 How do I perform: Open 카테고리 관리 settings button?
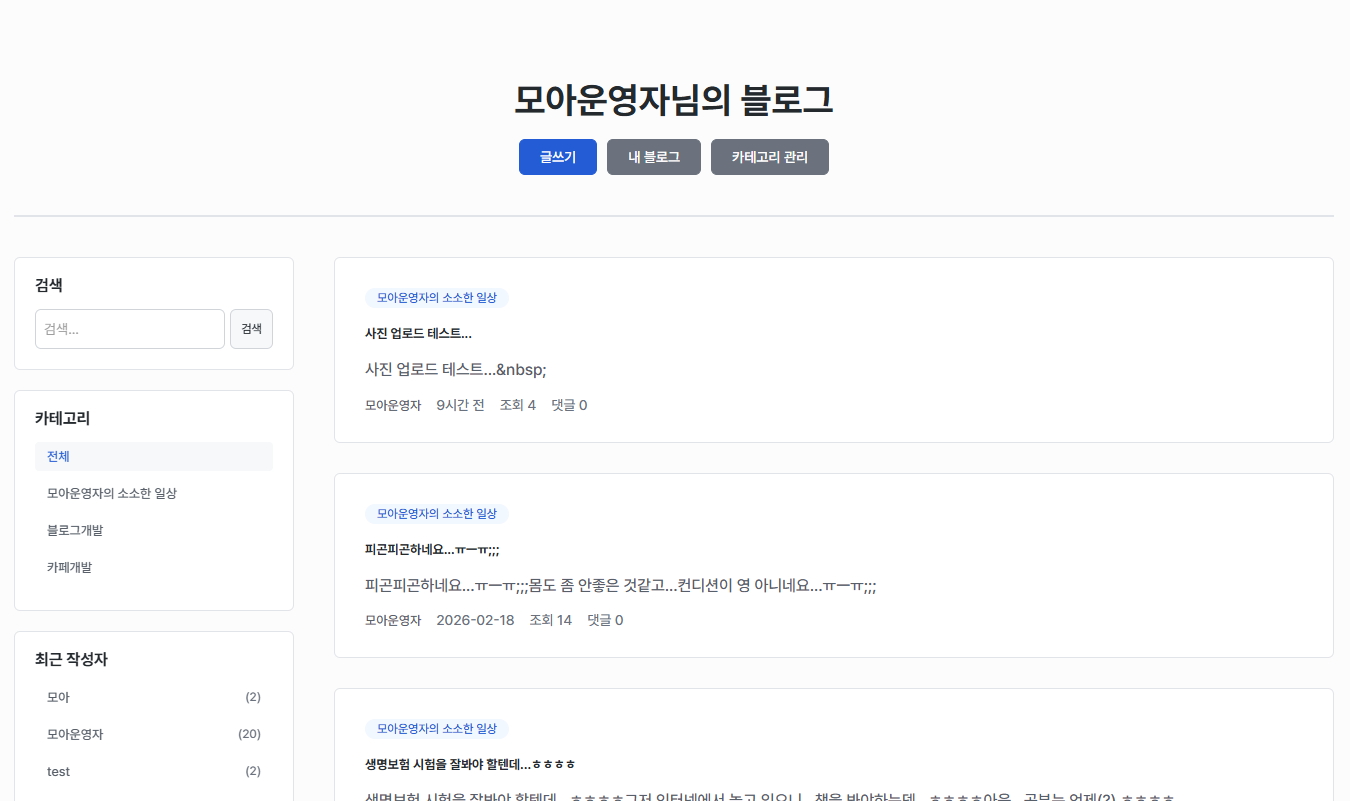tap(769, 157)
